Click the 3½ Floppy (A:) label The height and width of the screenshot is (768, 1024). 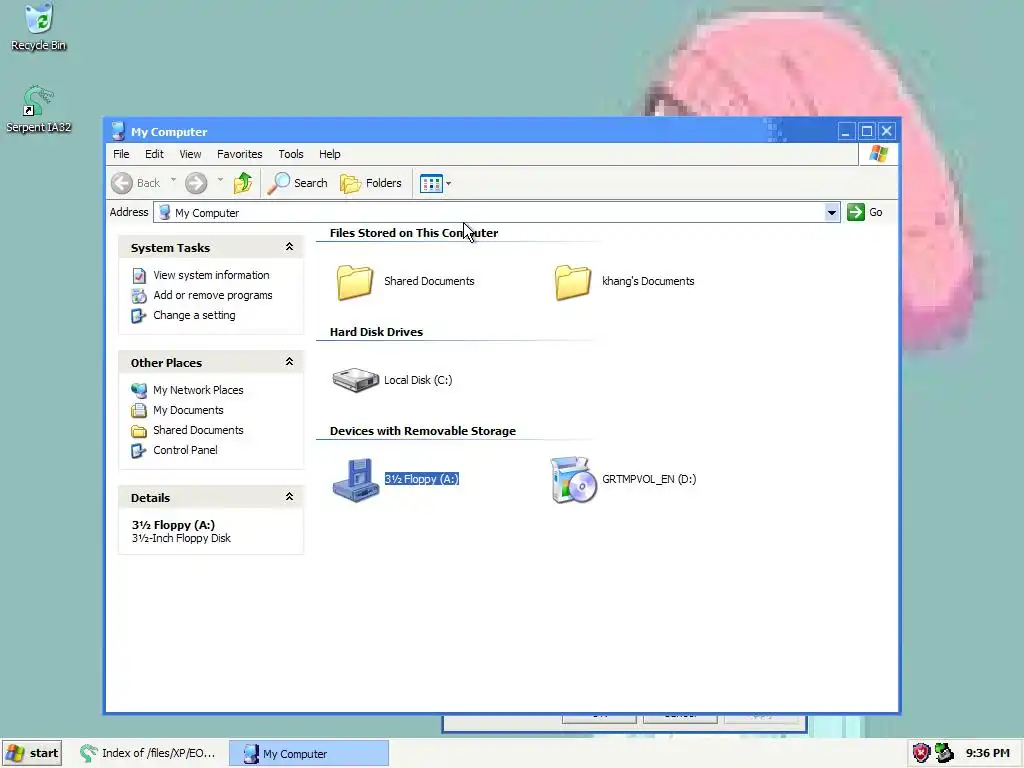[422, 479]
